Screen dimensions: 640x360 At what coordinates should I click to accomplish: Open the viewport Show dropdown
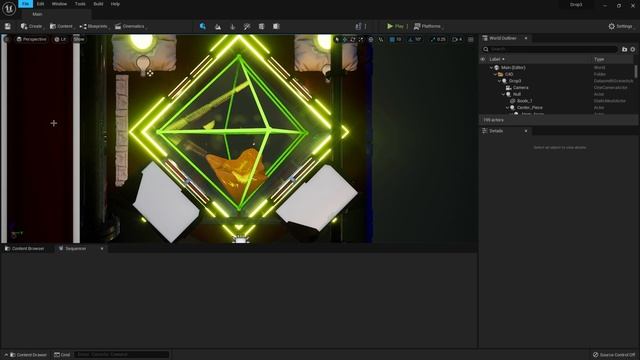79,39
